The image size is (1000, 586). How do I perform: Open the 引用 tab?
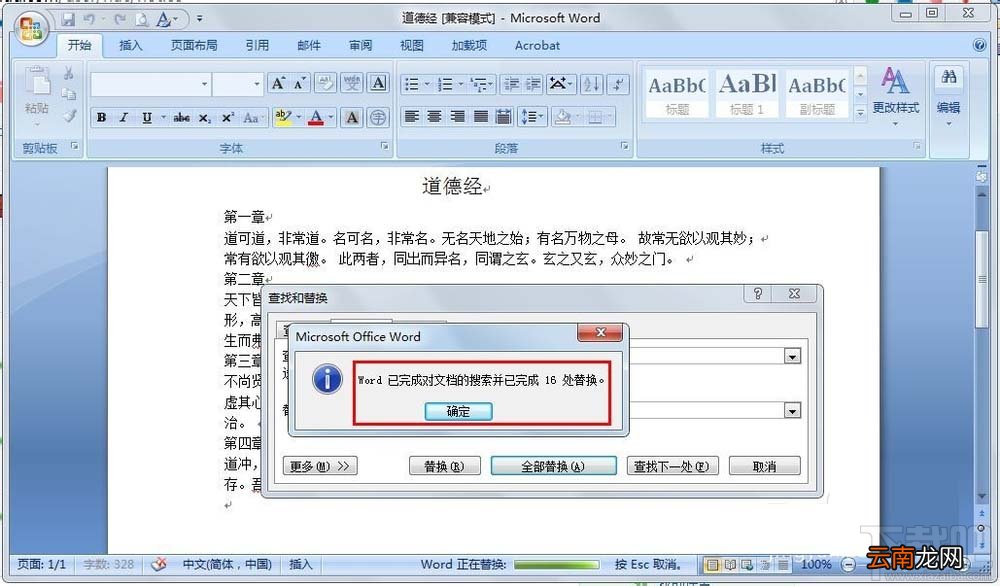tap(257, 45)
